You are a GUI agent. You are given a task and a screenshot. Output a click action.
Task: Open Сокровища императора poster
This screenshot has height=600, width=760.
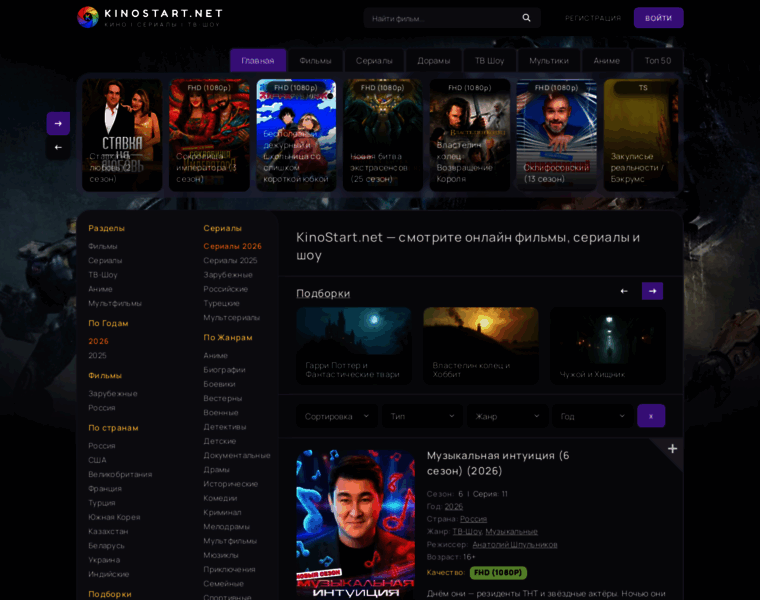[x=209, y=135]
